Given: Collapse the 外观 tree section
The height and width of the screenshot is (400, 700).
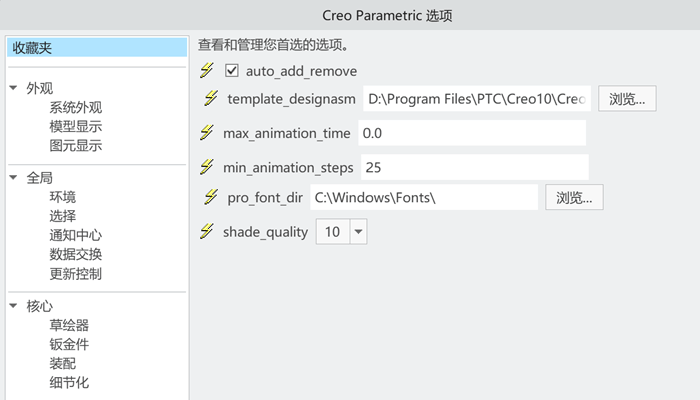Looking at the screenshot, I should [x=13, y=88].
